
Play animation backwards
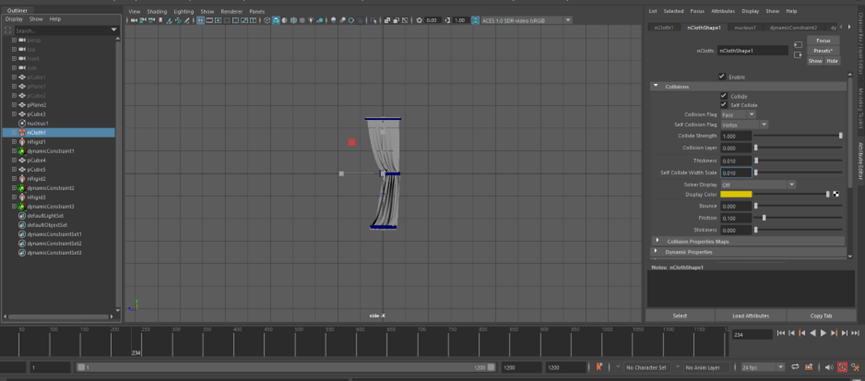[813, 333]
